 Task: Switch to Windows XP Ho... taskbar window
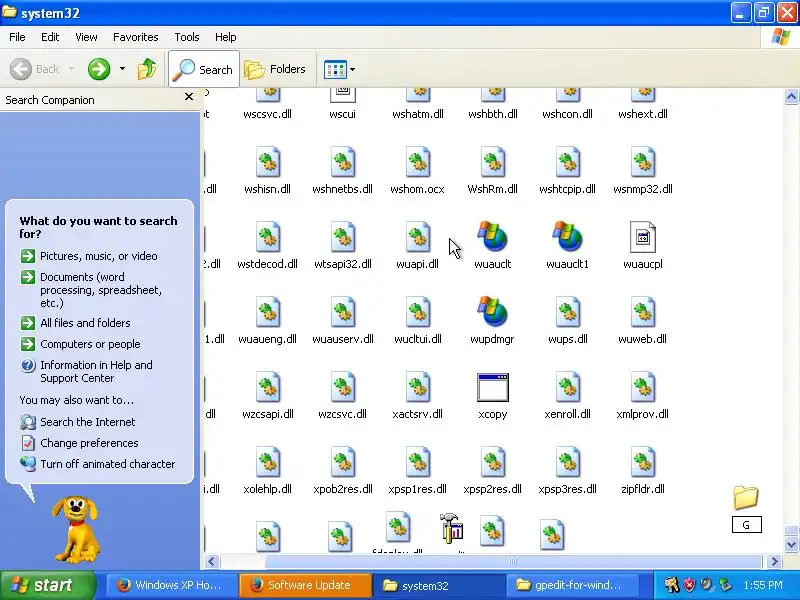(171, 585)
